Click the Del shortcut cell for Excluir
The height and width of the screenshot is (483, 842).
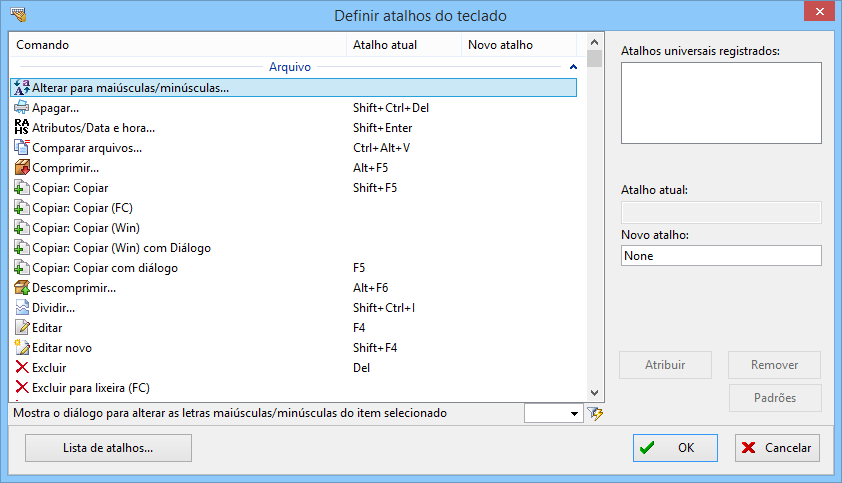(x=361, y=367)
